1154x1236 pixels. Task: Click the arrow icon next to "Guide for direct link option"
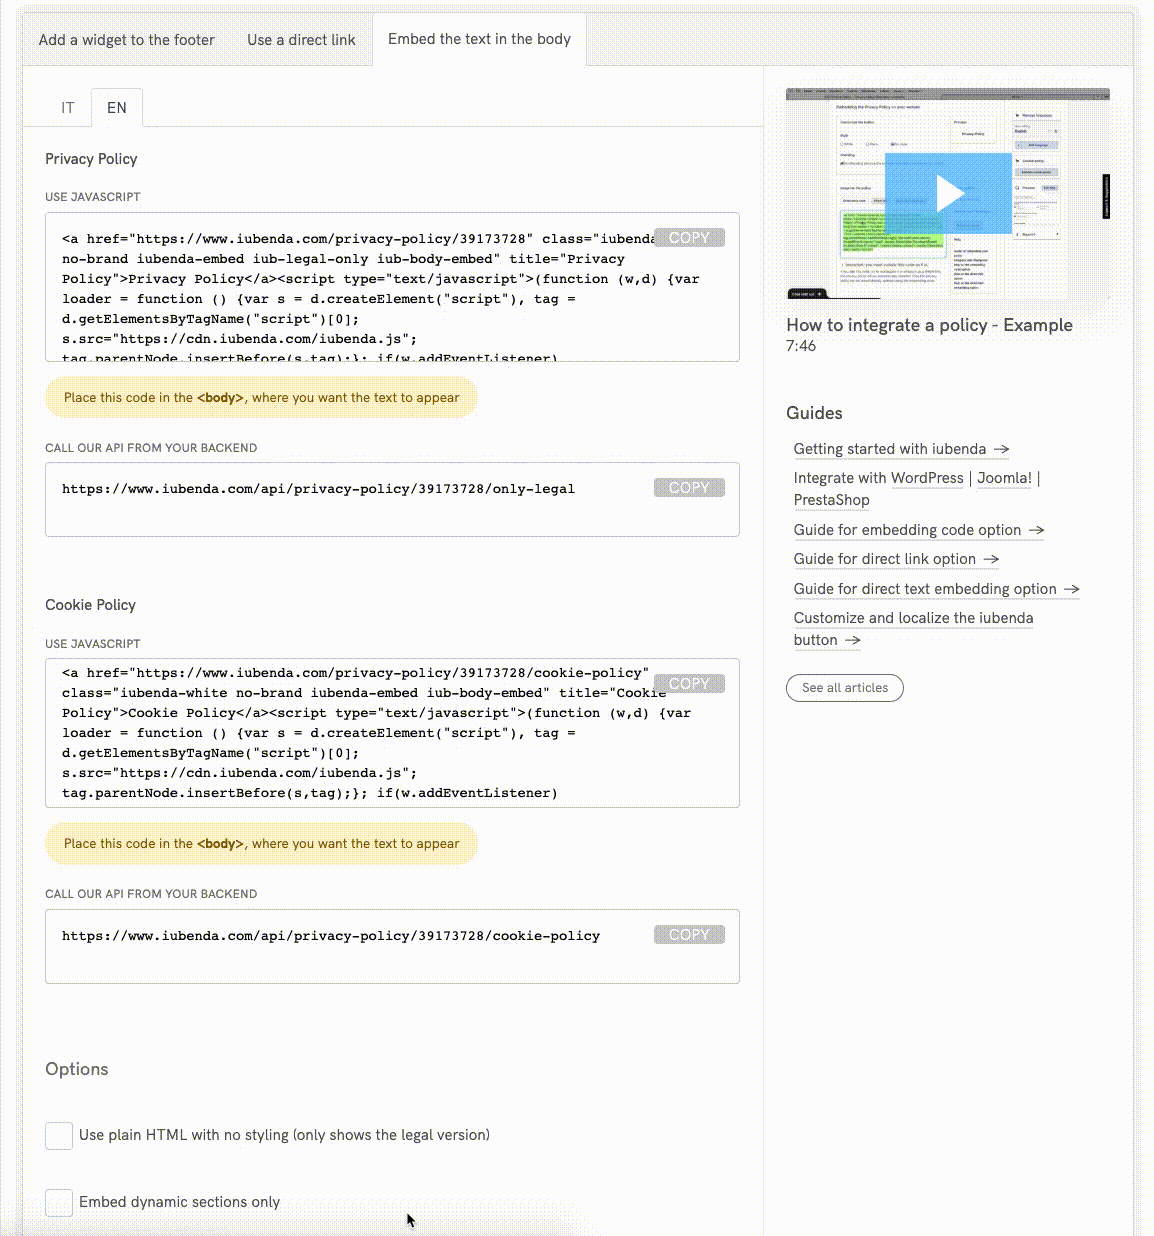[x=990, y=559]
